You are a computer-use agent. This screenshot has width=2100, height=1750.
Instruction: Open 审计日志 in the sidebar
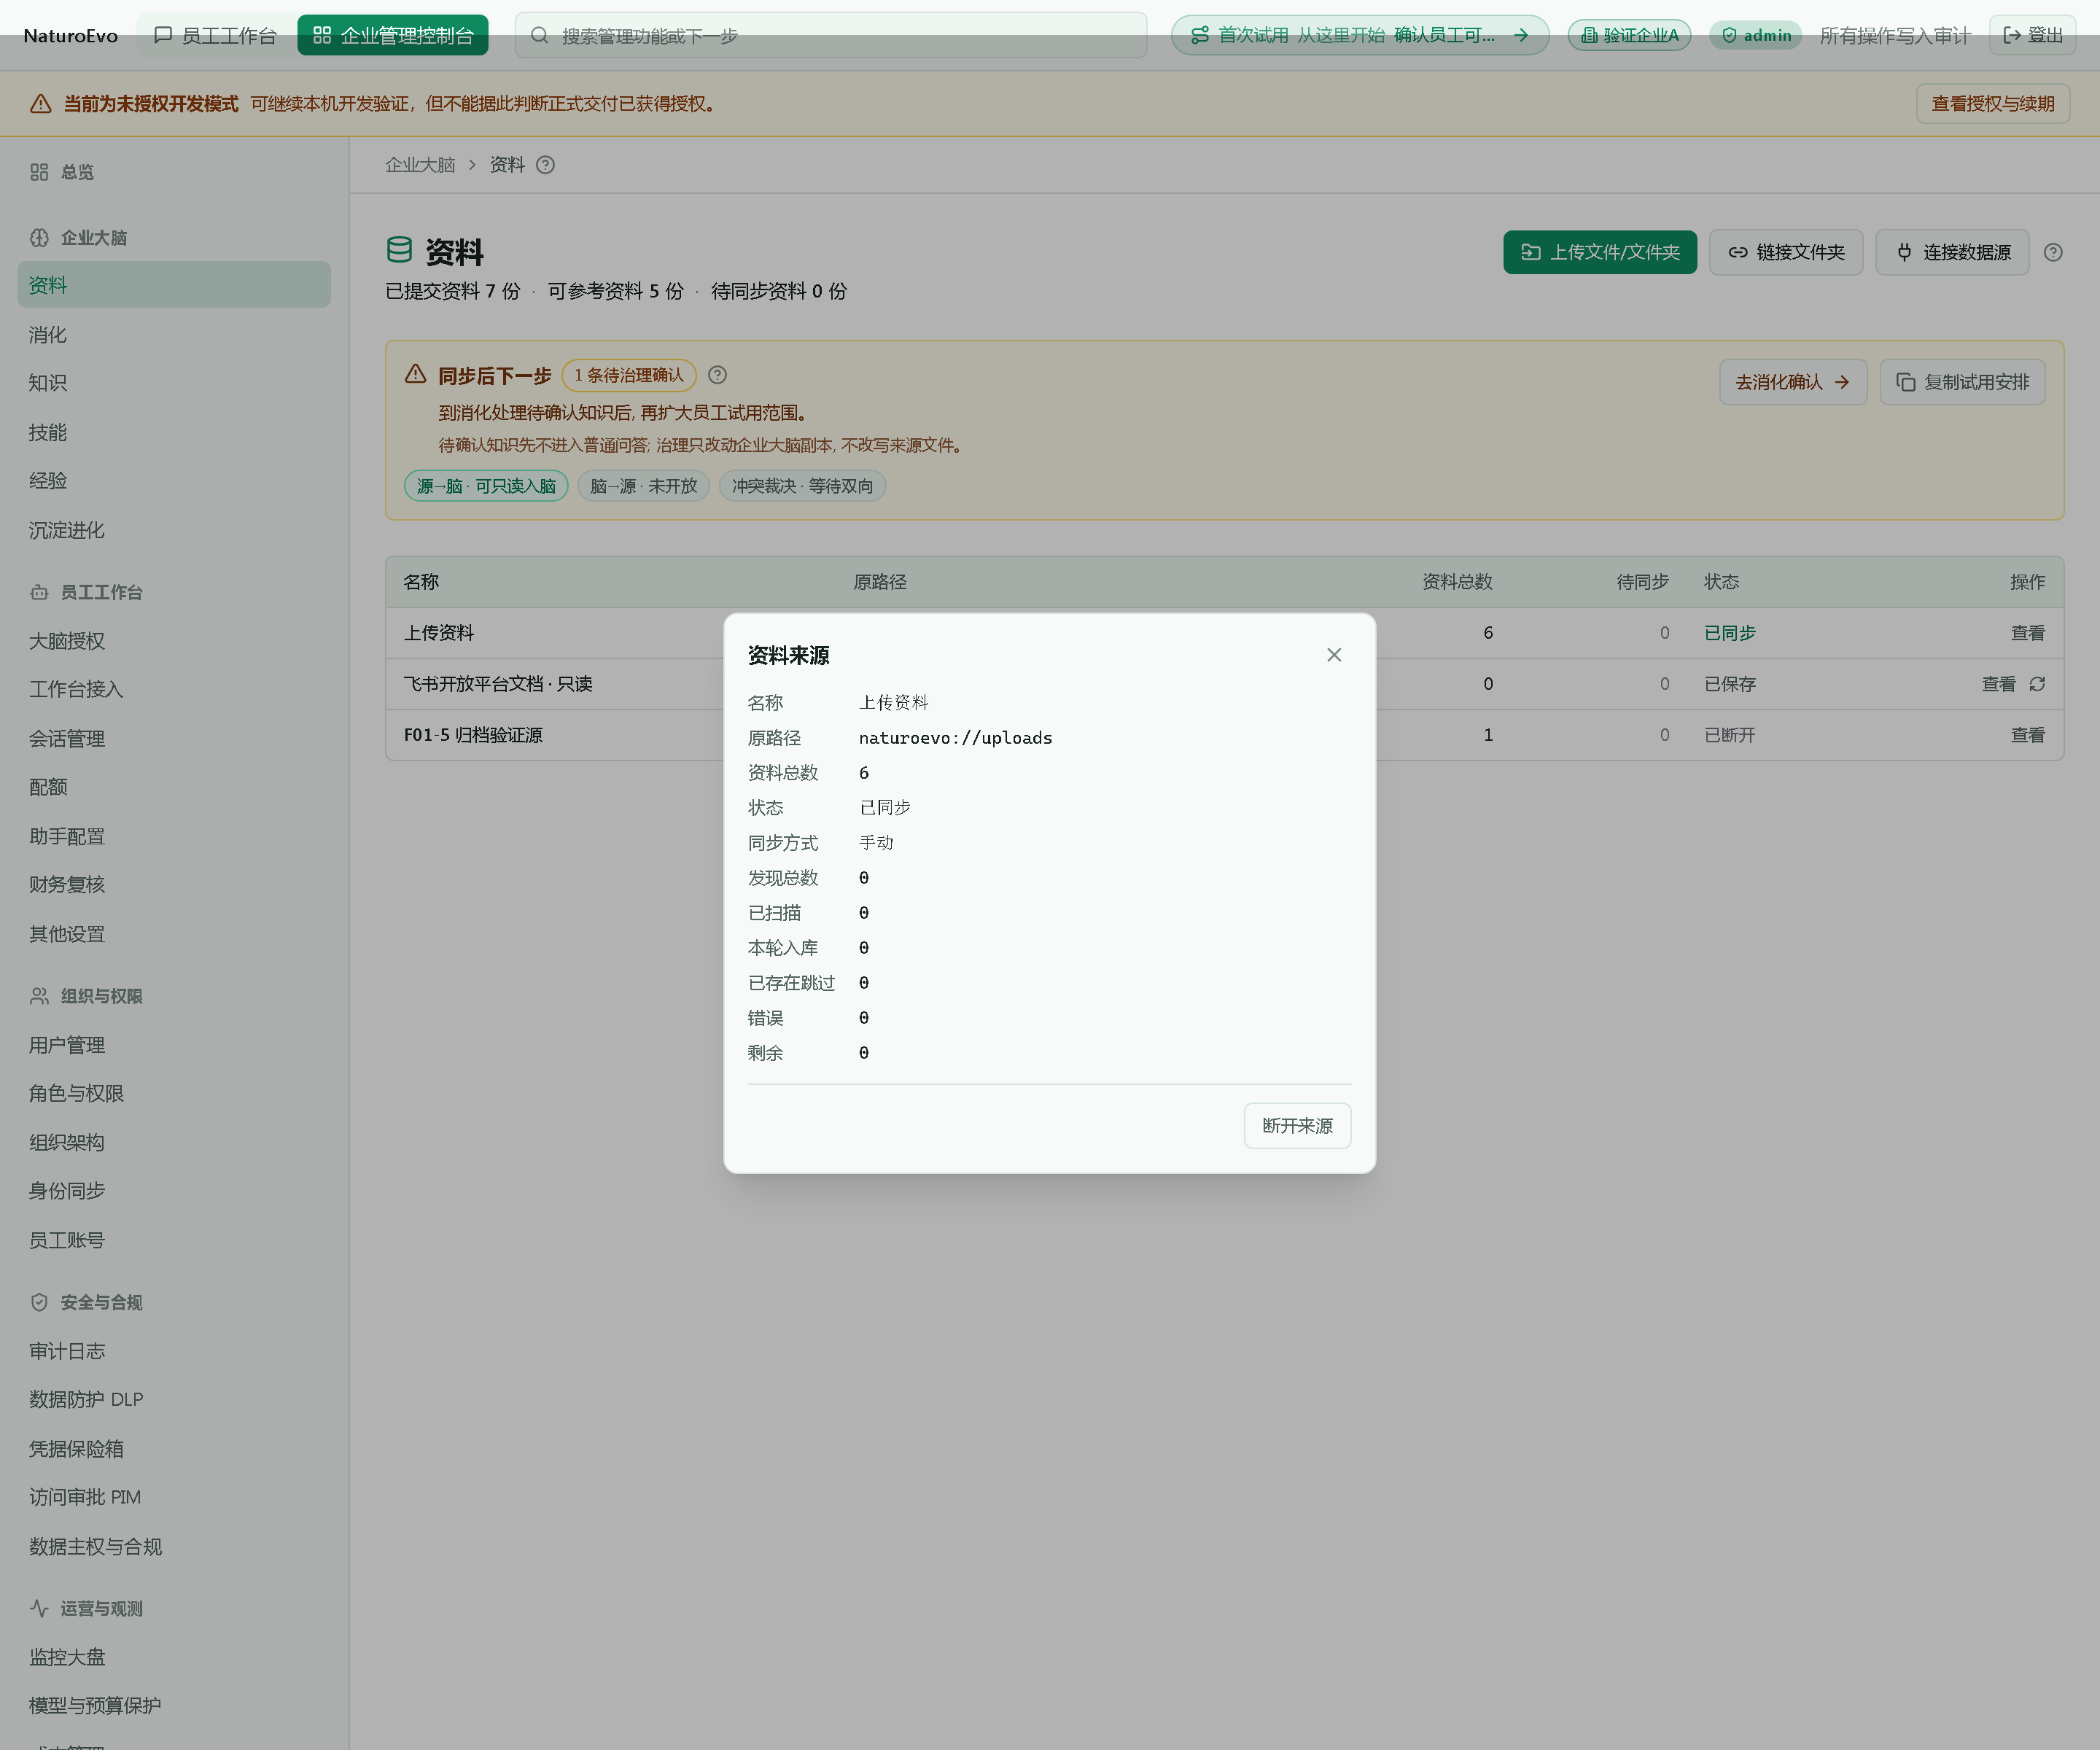tap(174, 1351)
